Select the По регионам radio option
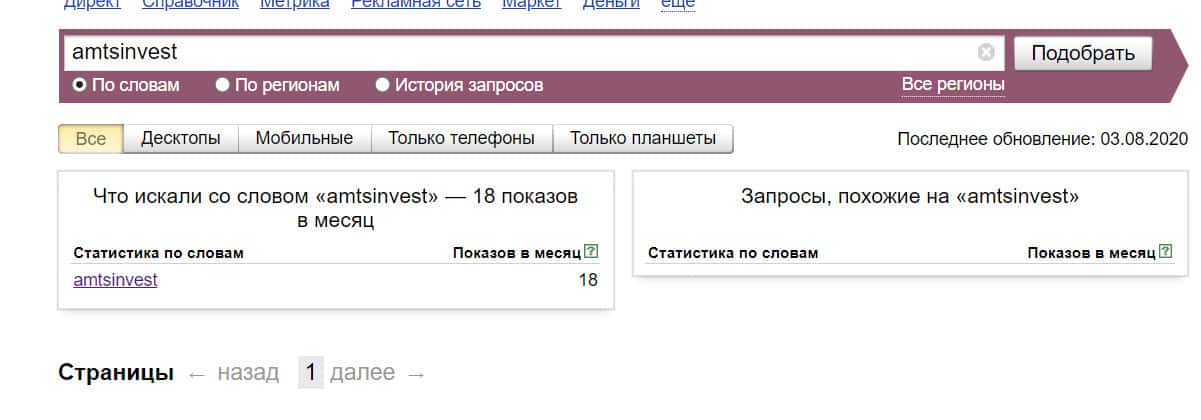The image size is (1201, 420). click(x=277, y=85)
